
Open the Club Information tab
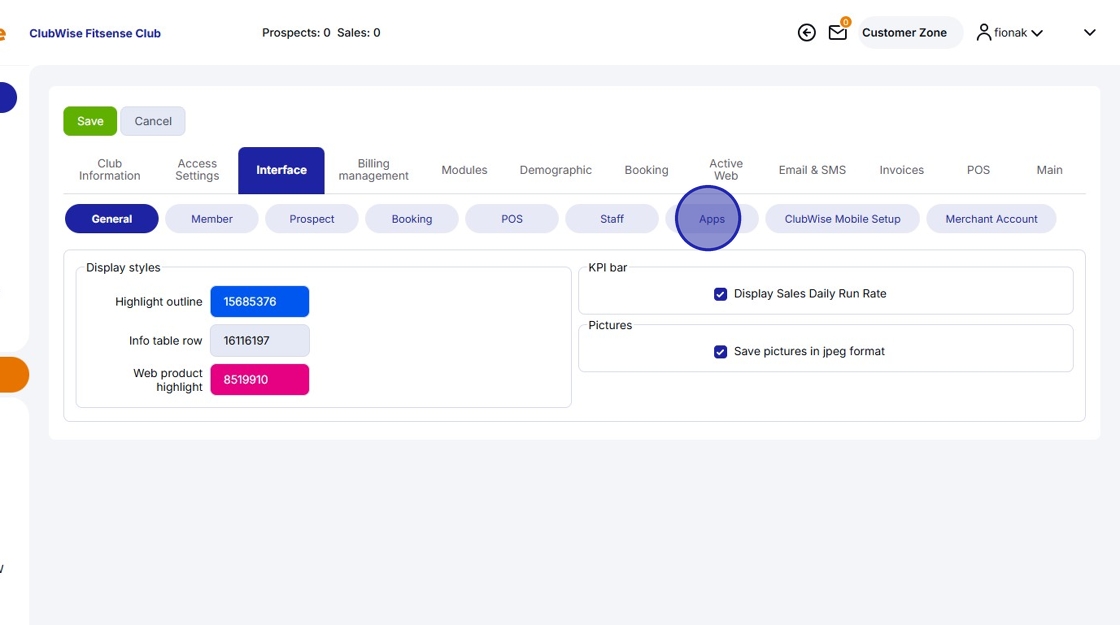(x=109, y=170)
